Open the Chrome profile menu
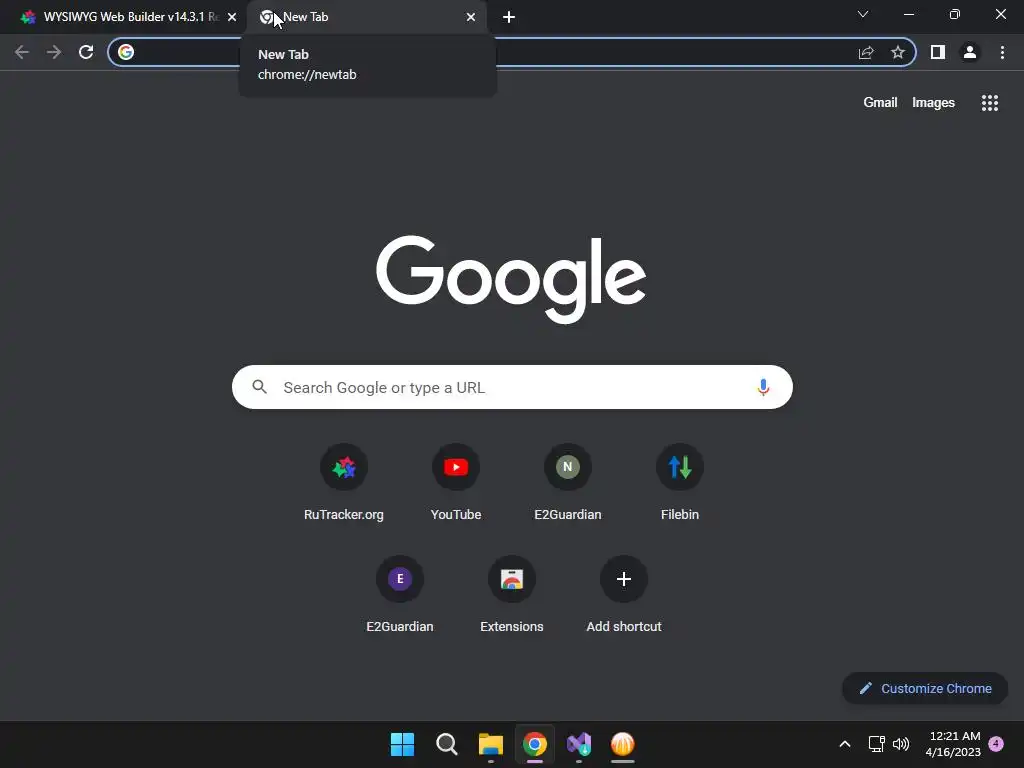The height and width of the screenshot is (768, 1024). 970,52
